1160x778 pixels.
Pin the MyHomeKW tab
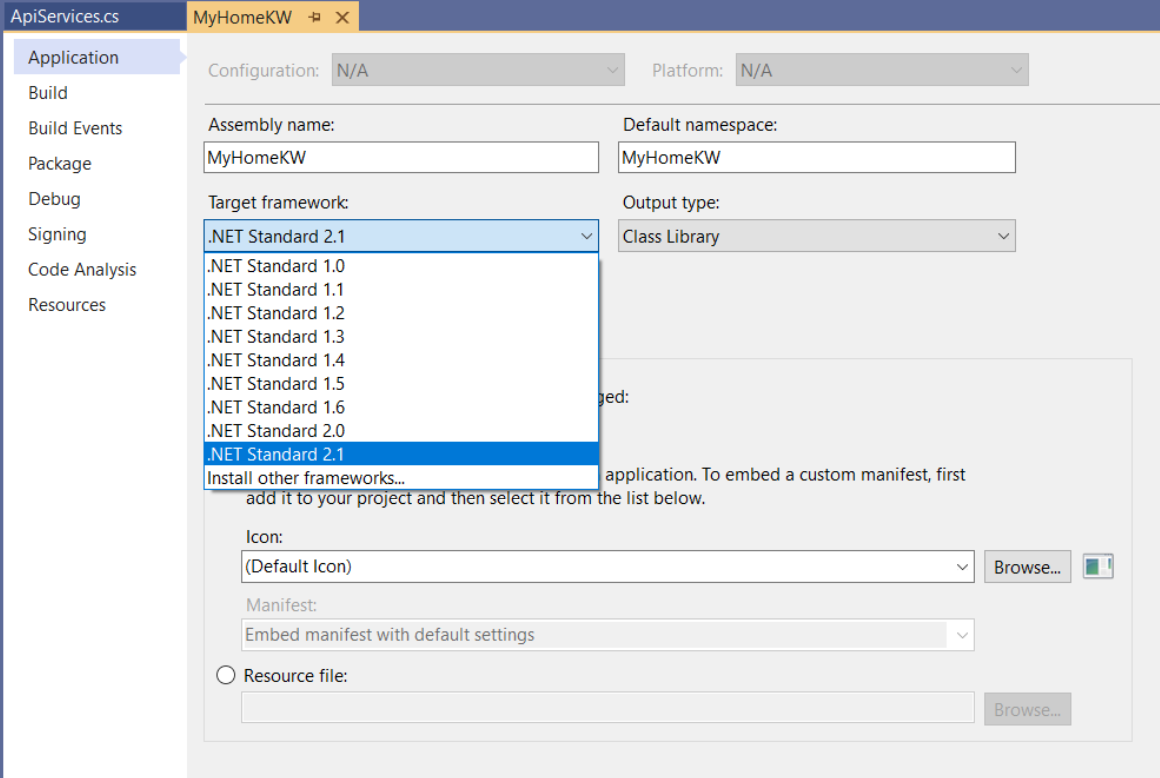pyautogui.click(x=315, y=17)
